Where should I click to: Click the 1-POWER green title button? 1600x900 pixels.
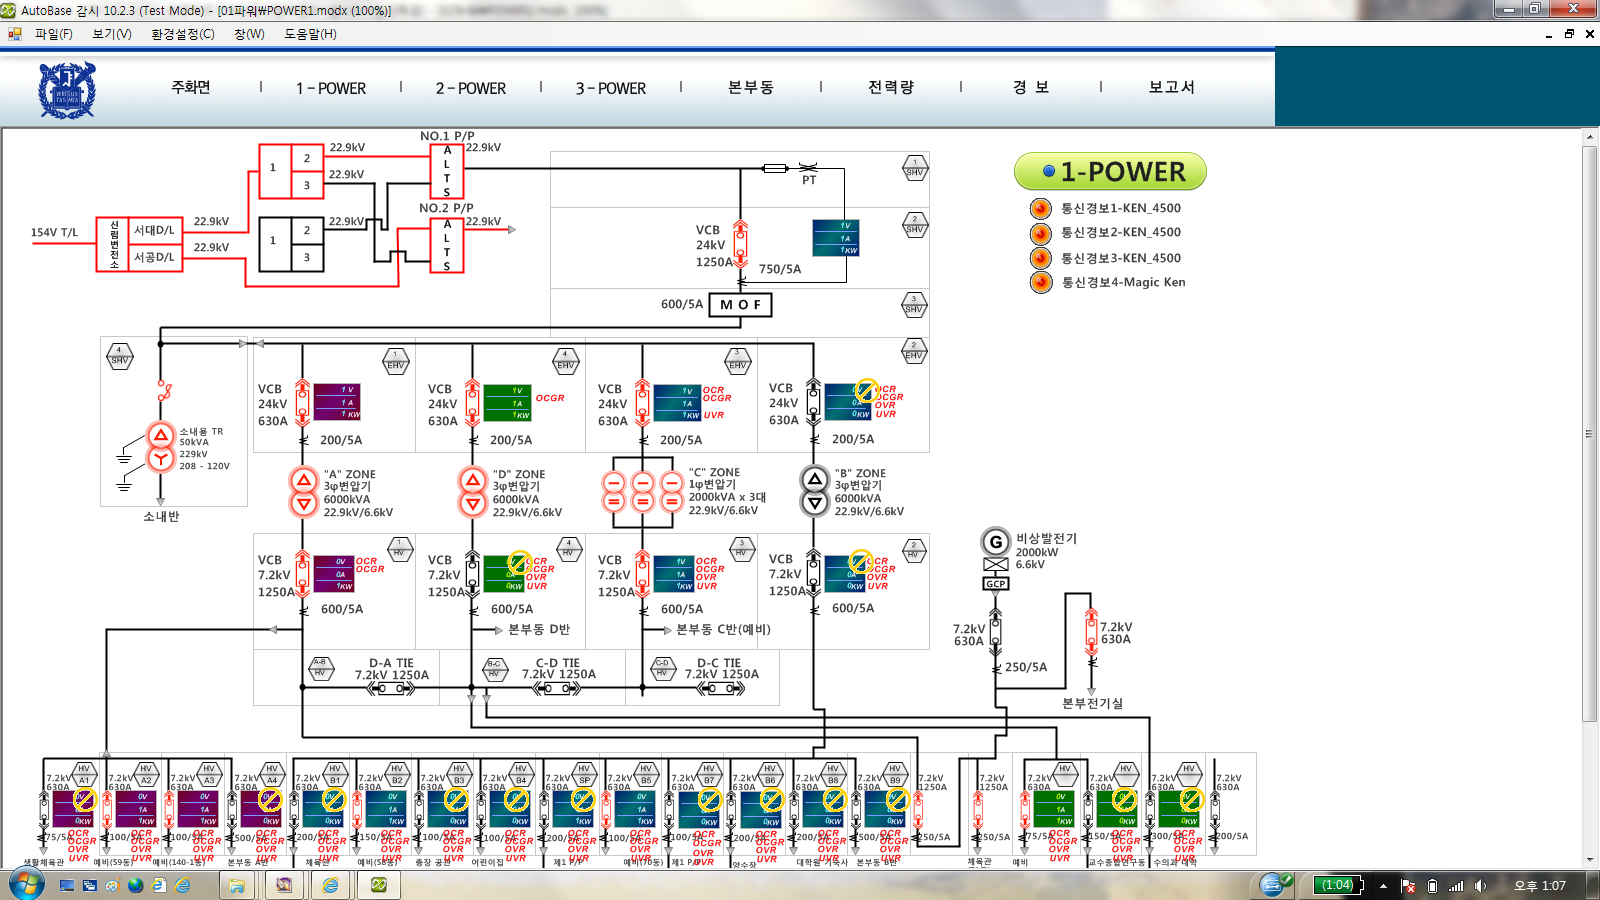click(x=1110, y=172)
